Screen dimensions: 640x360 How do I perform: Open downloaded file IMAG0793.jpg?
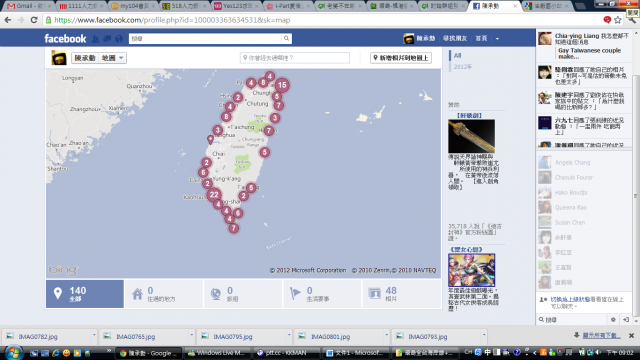pos(428,337)
